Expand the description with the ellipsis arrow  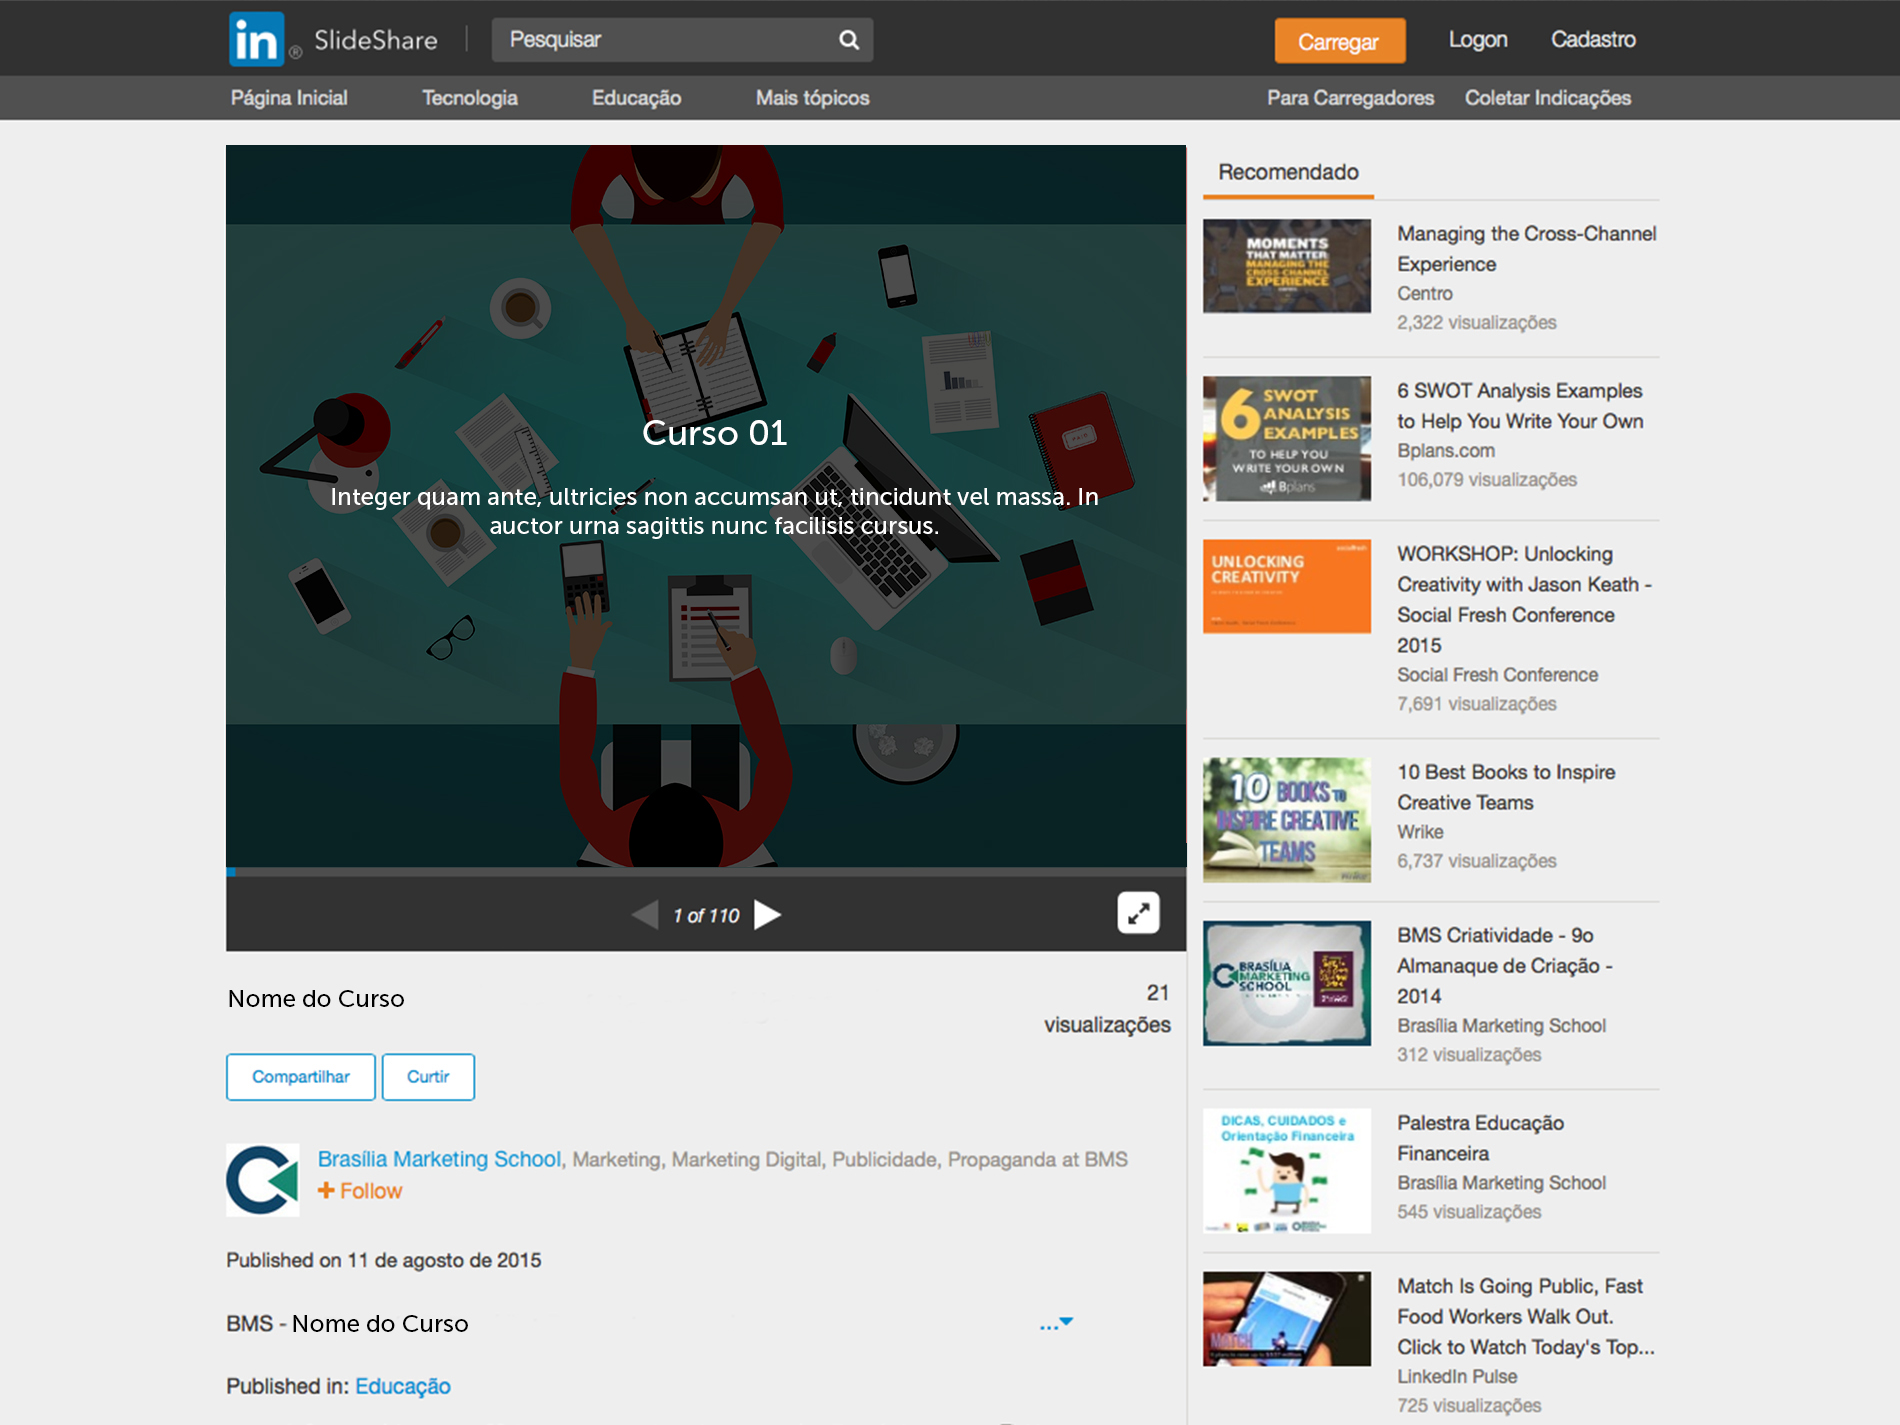1056,1324
